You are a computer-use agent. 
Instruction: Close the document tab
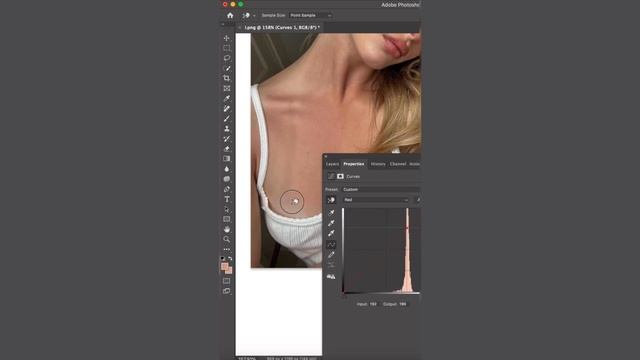240,28
